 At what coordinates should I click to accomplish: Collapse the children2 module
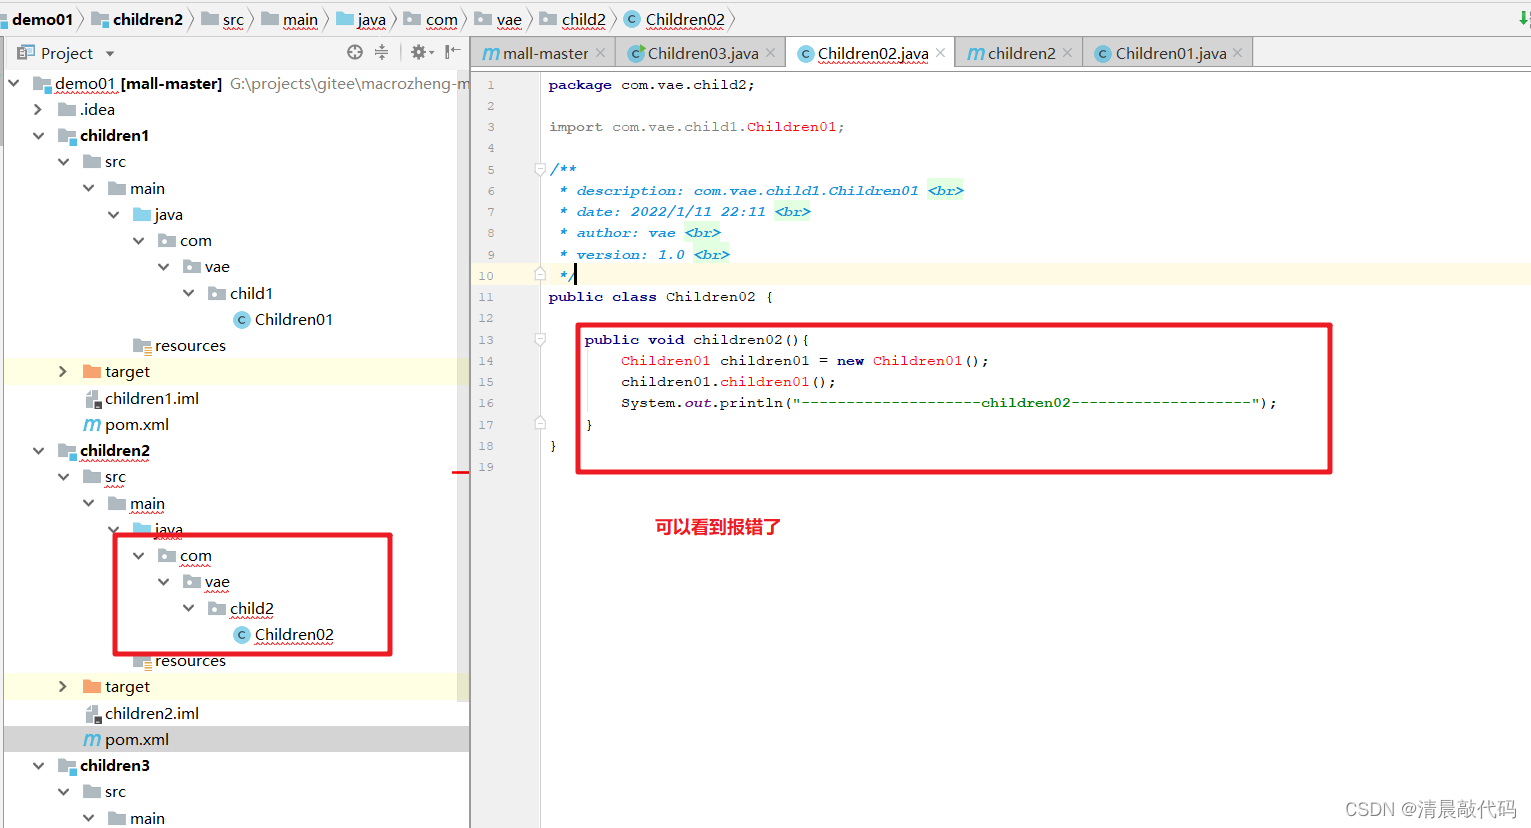click(x=38, y=451)
